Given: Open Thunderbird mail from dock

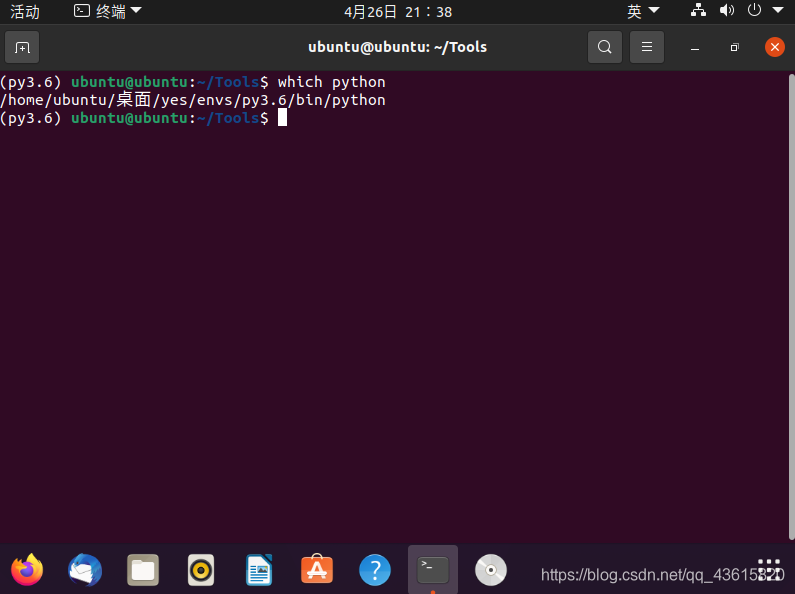Looking at the screenshot, I should 85,570.
